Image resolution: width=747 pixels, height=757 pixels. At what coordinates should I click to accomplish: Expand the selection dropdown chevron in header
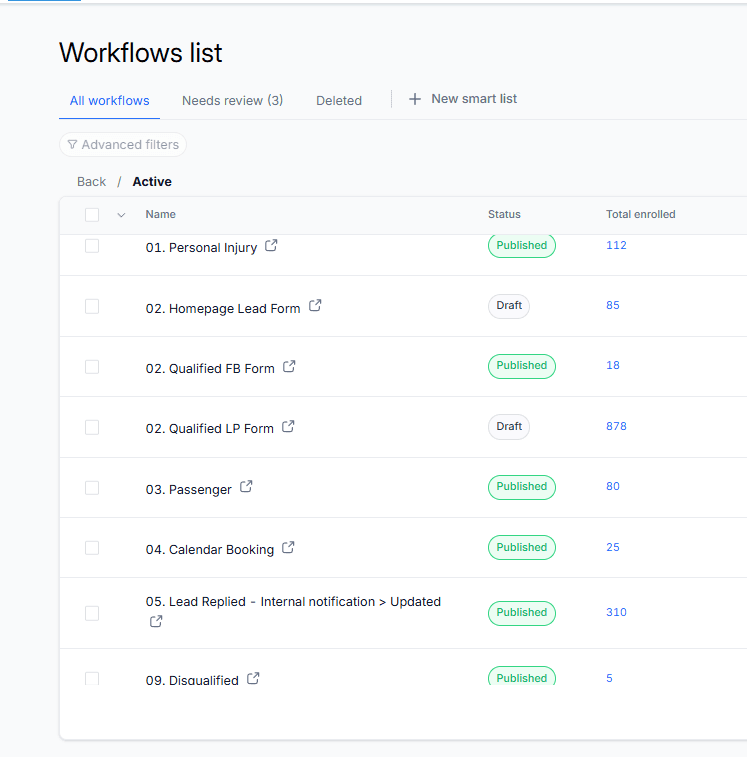click(x=121, y=215)
